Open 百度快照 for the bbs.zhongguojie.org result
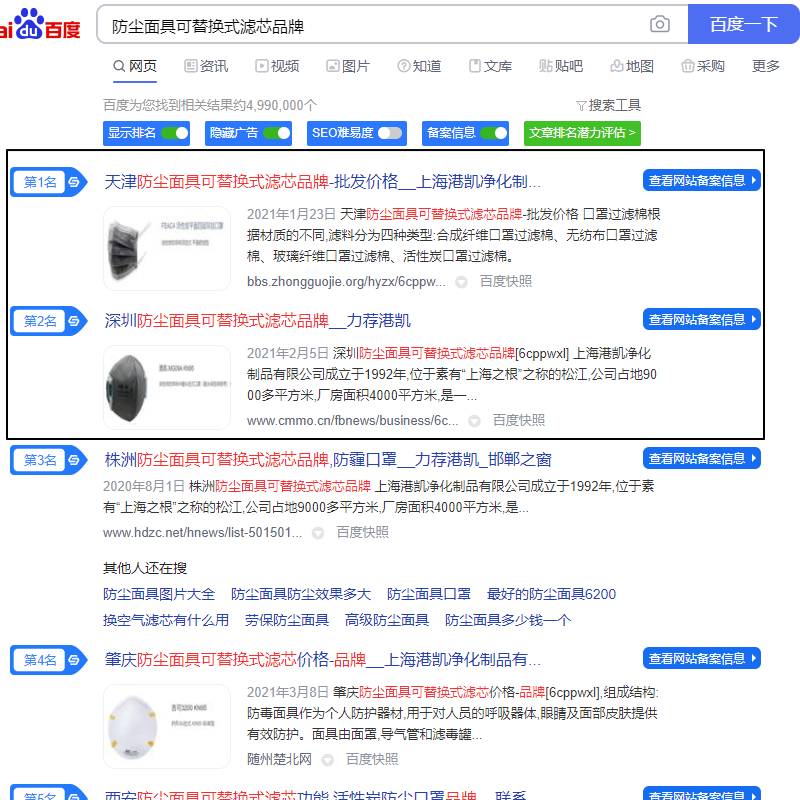 pos(506,282)
